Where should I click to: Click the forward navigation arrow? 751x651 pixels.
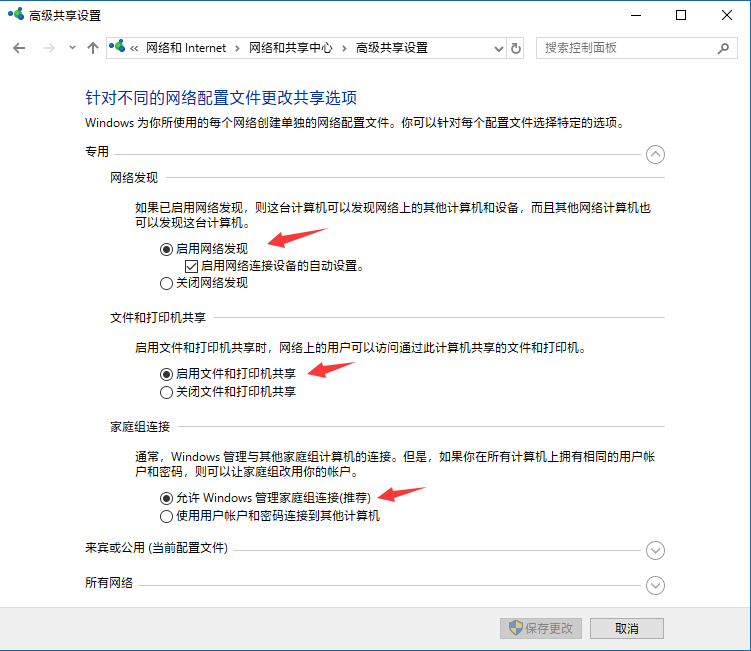click(46, 48)
